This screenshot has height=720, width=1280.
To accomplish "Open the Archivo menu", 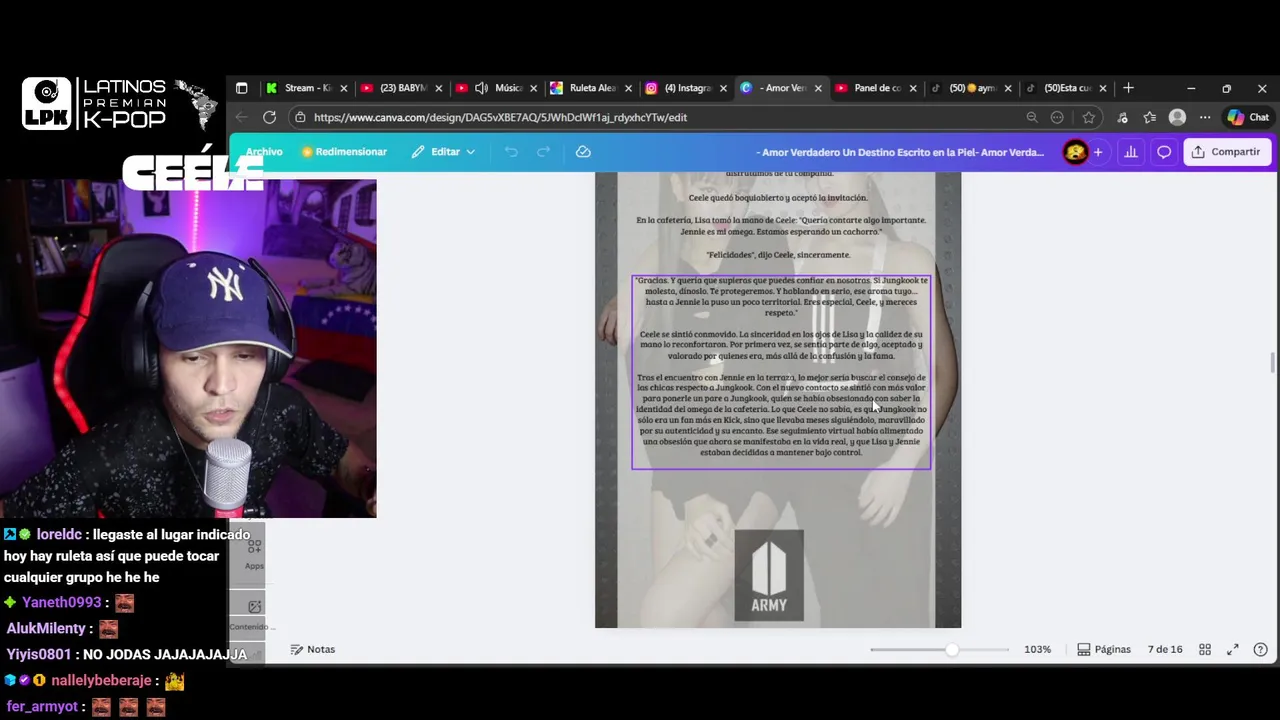I will click(264, 152).
